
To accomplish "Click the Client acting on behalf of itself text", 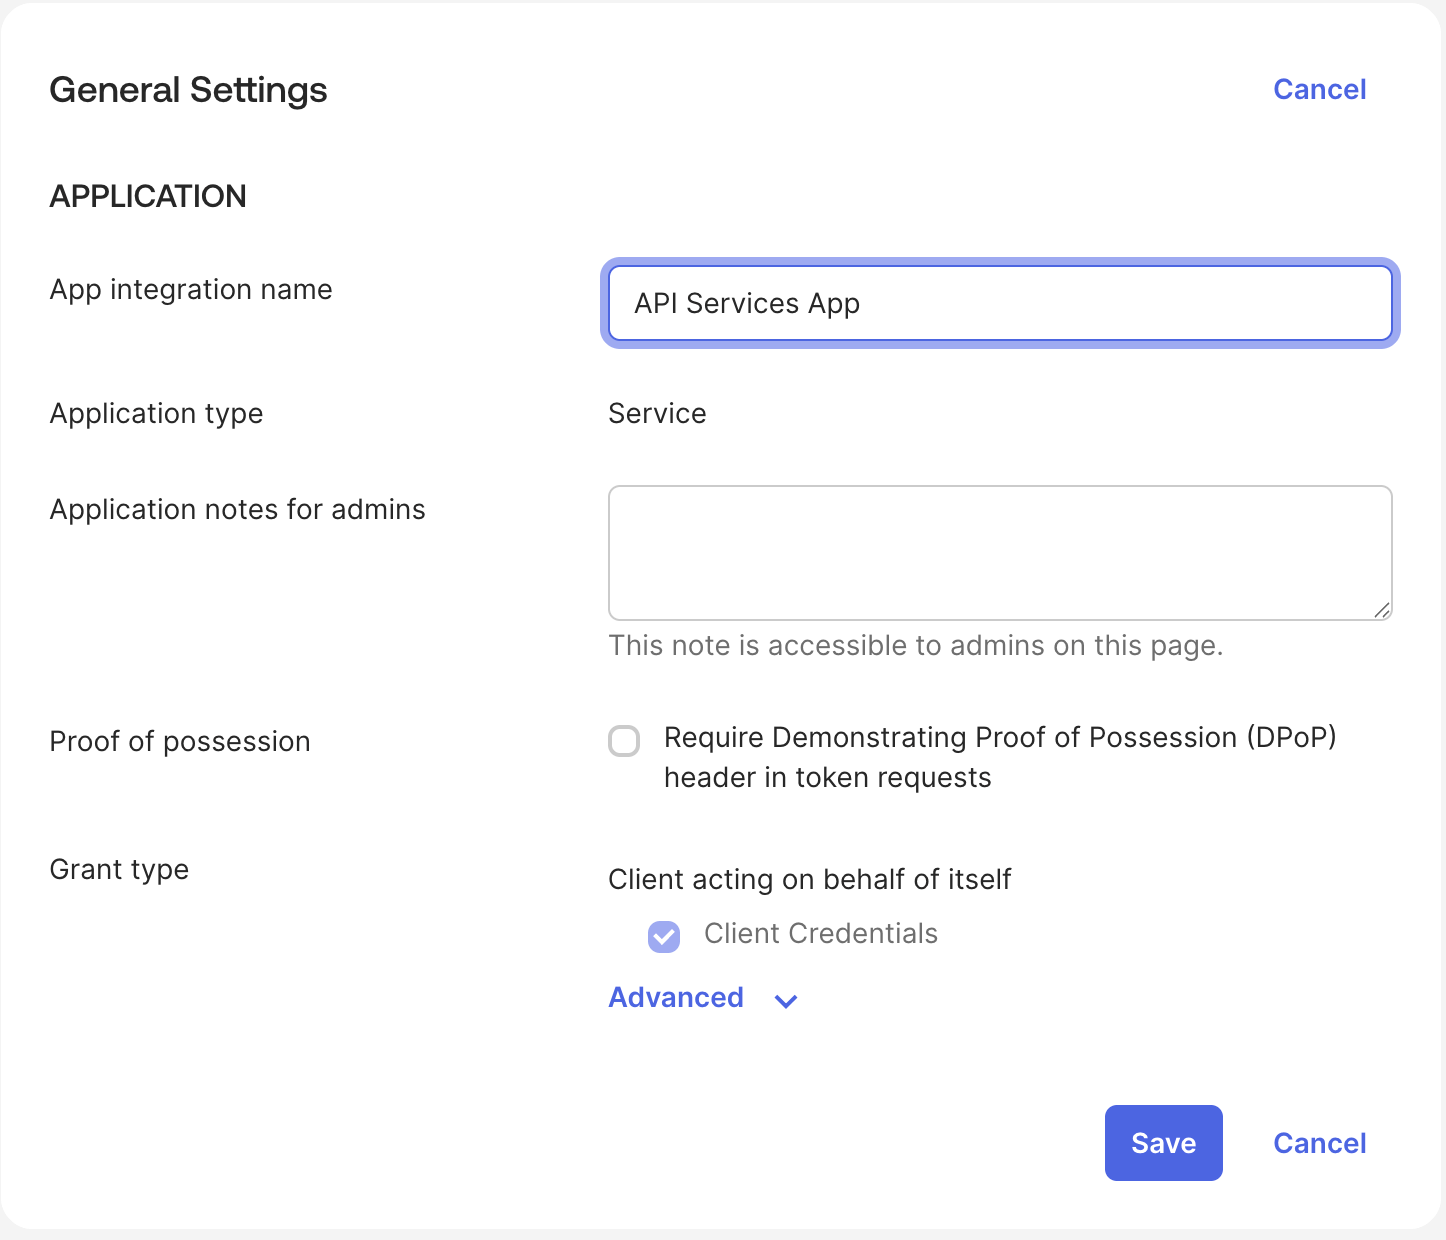I will 809,880.
